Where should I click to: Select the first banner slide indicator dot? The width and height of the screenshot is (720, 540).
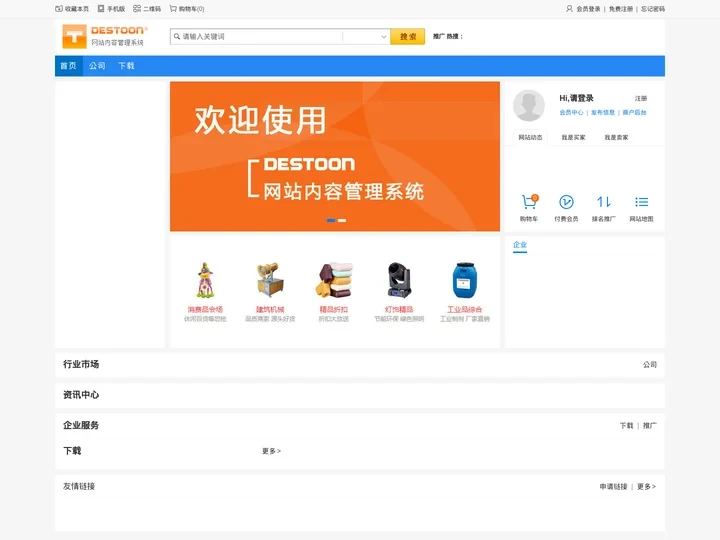331,220
